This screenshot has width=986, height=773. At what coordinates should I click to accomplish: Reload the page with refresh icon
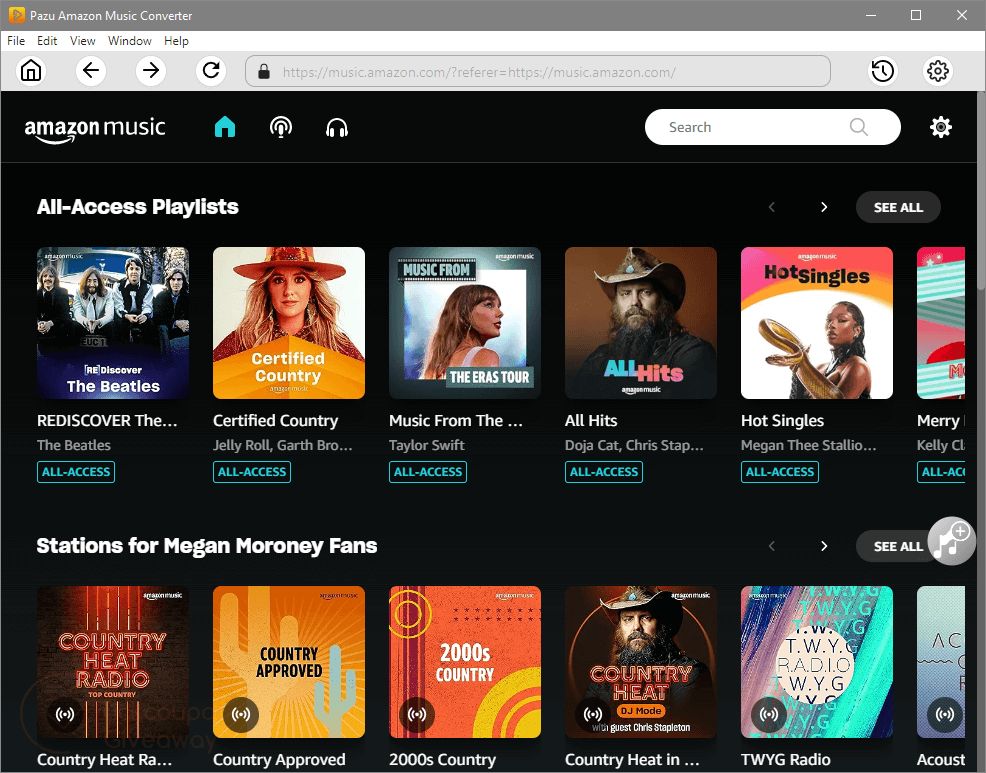pyautogui.click(x=211, y=71)
